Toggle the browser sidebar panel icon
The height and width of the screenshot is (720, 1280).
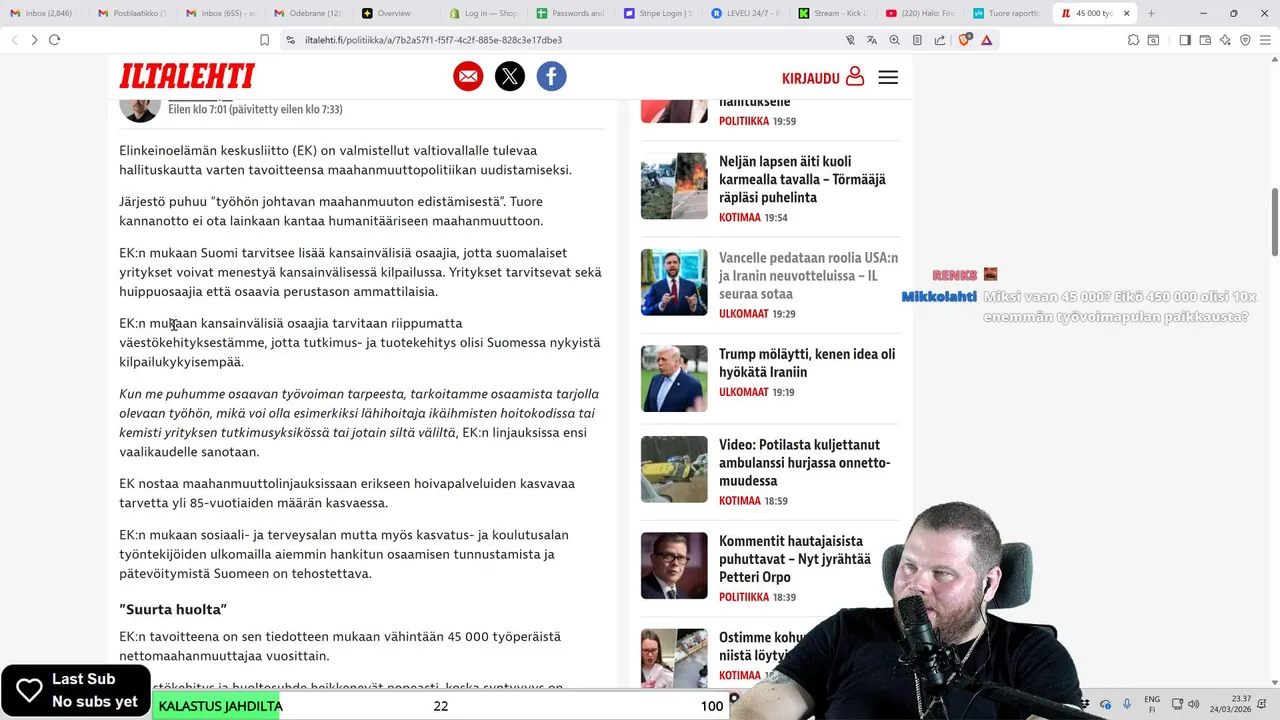click(x=1185, y=40)
